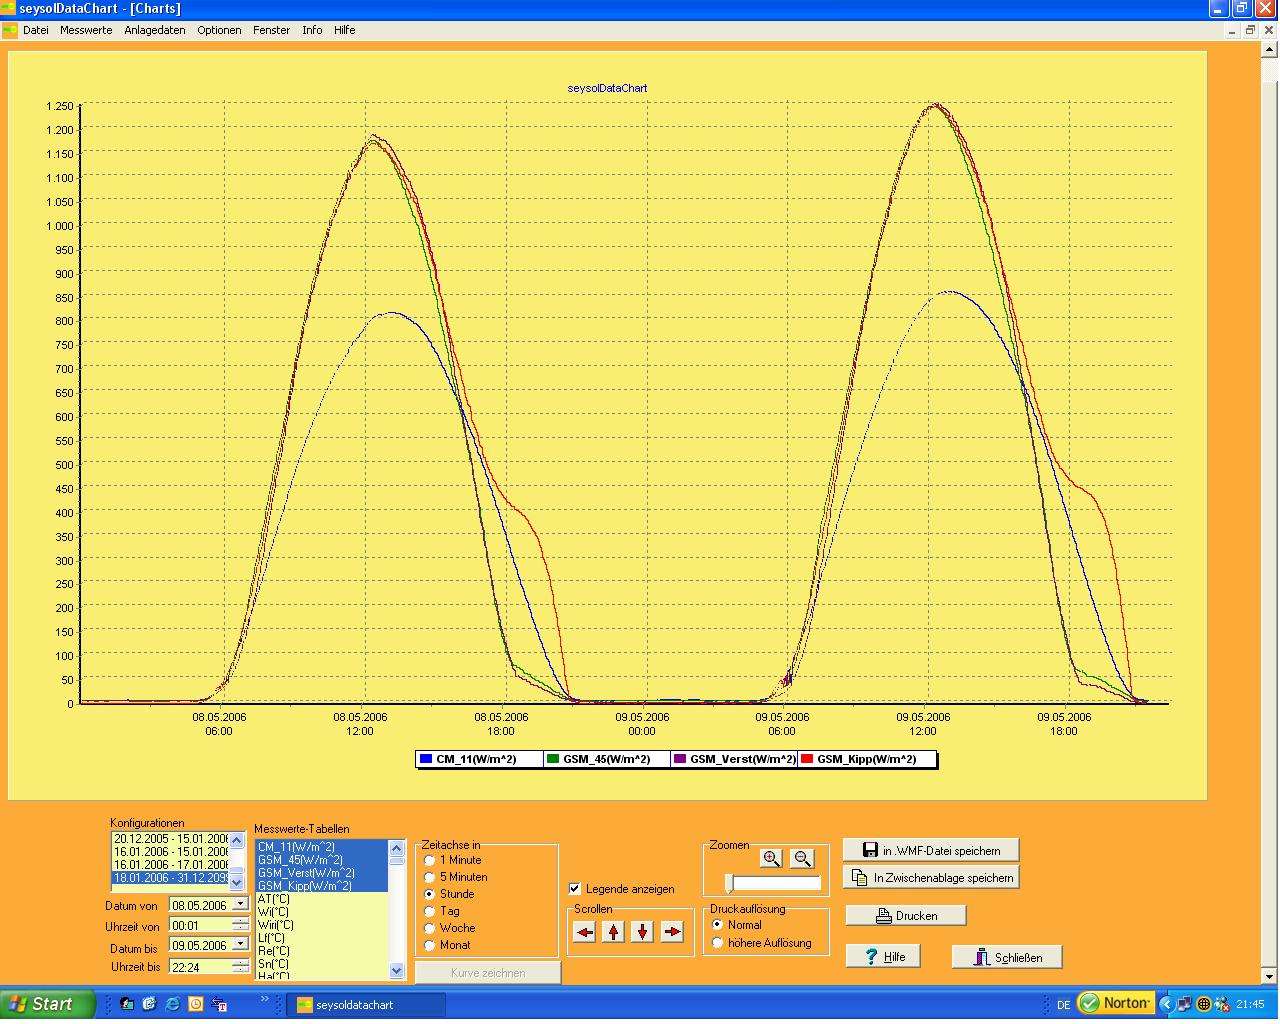The image size is (1280, 1024).
Task: Click the zoom in magnifier icon
Action: tap(771, 858)
